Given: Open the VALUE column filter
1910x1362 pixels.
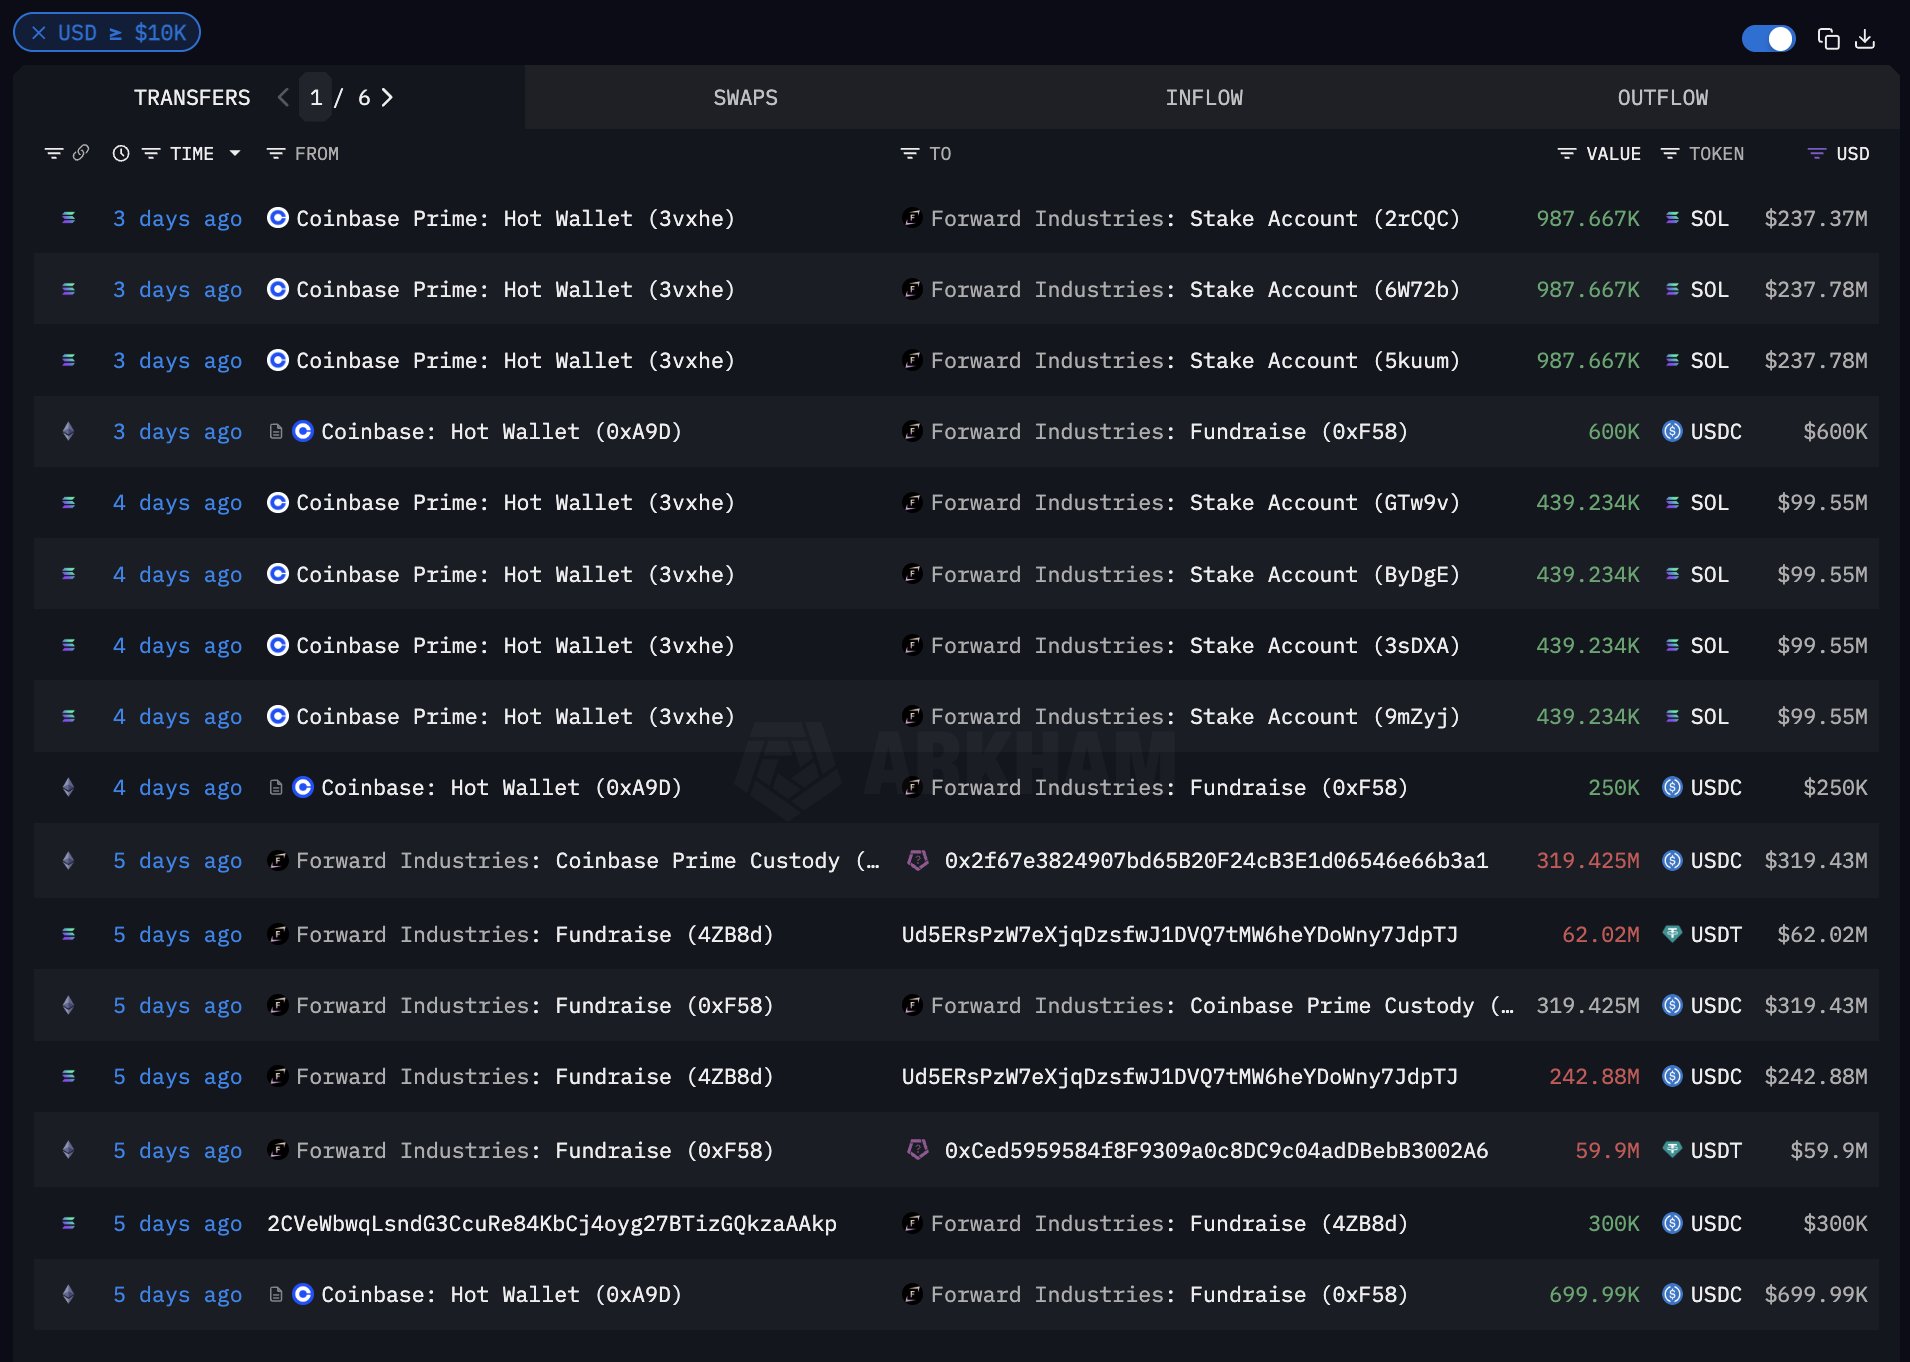Looking at the screenshot, I should [1567, 153].
